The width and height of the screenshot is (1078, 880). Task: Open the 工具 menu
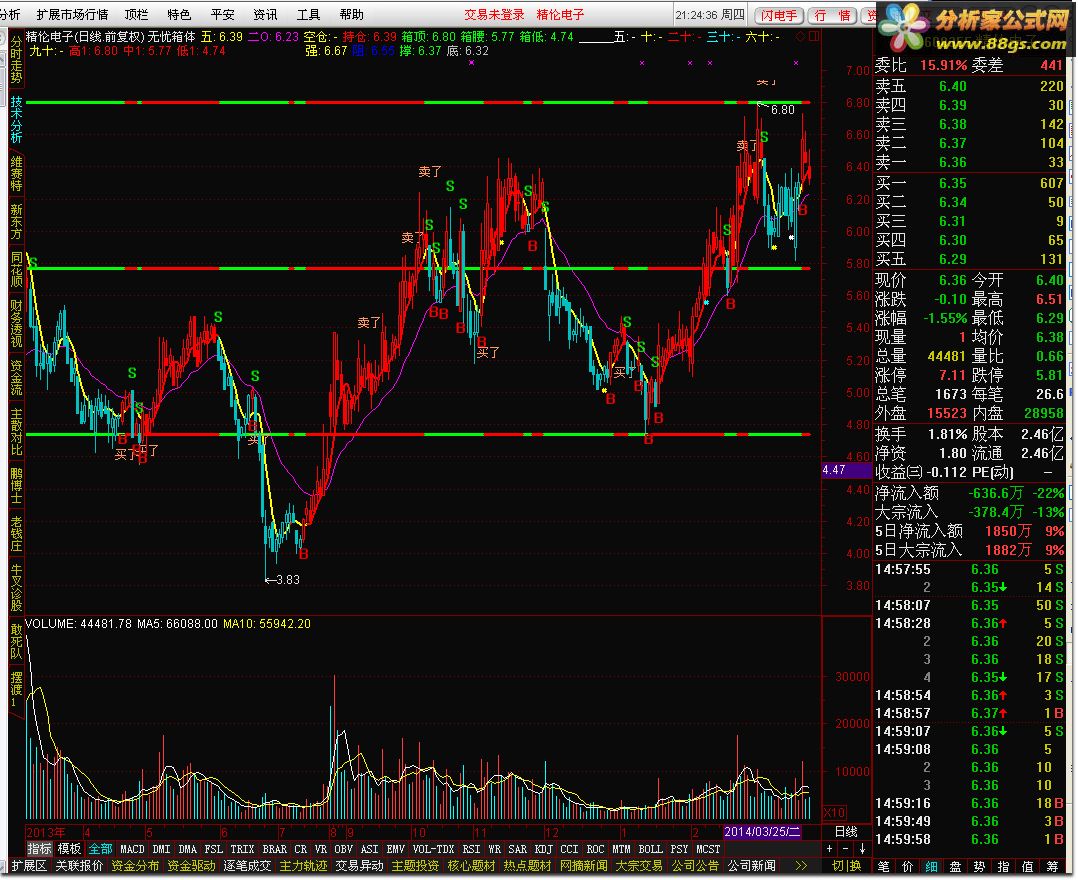tap(308, 14)
